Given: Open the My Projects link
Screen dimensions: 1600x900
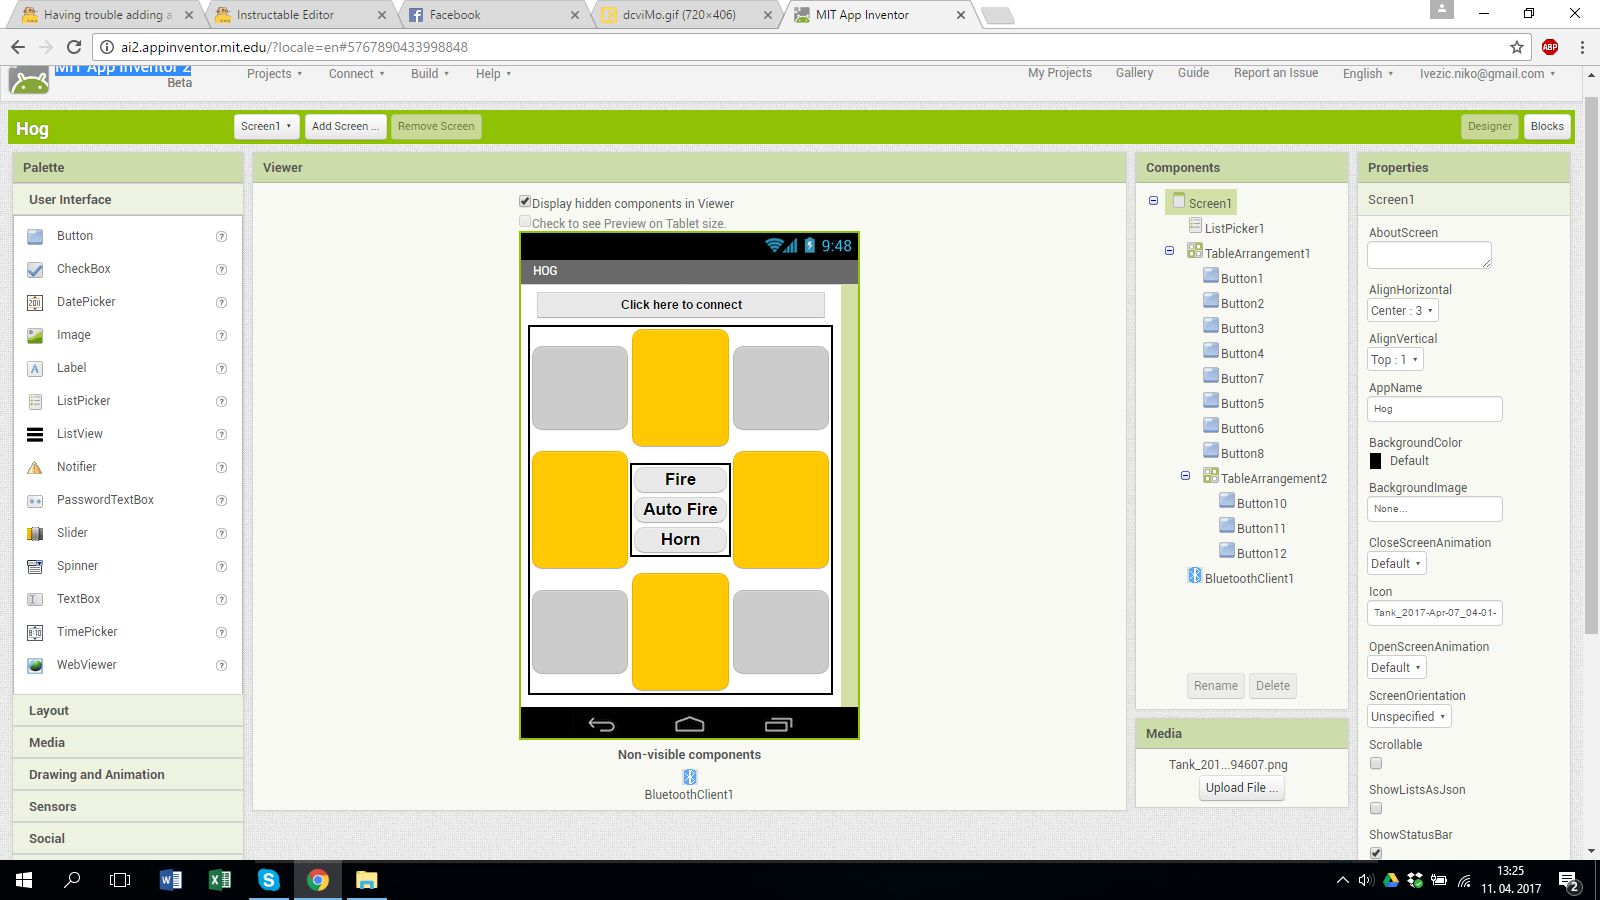Looking at the screenshot, I should (x=1060, y=73).
